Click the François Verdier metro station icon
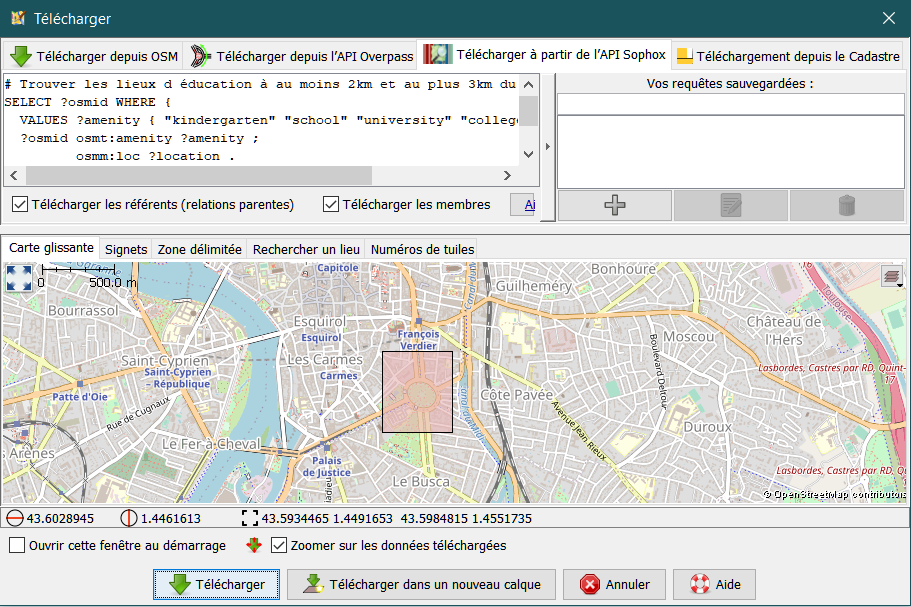Viewport: 911px width, 607px height. pyautogui.click(x=419, y=321)
